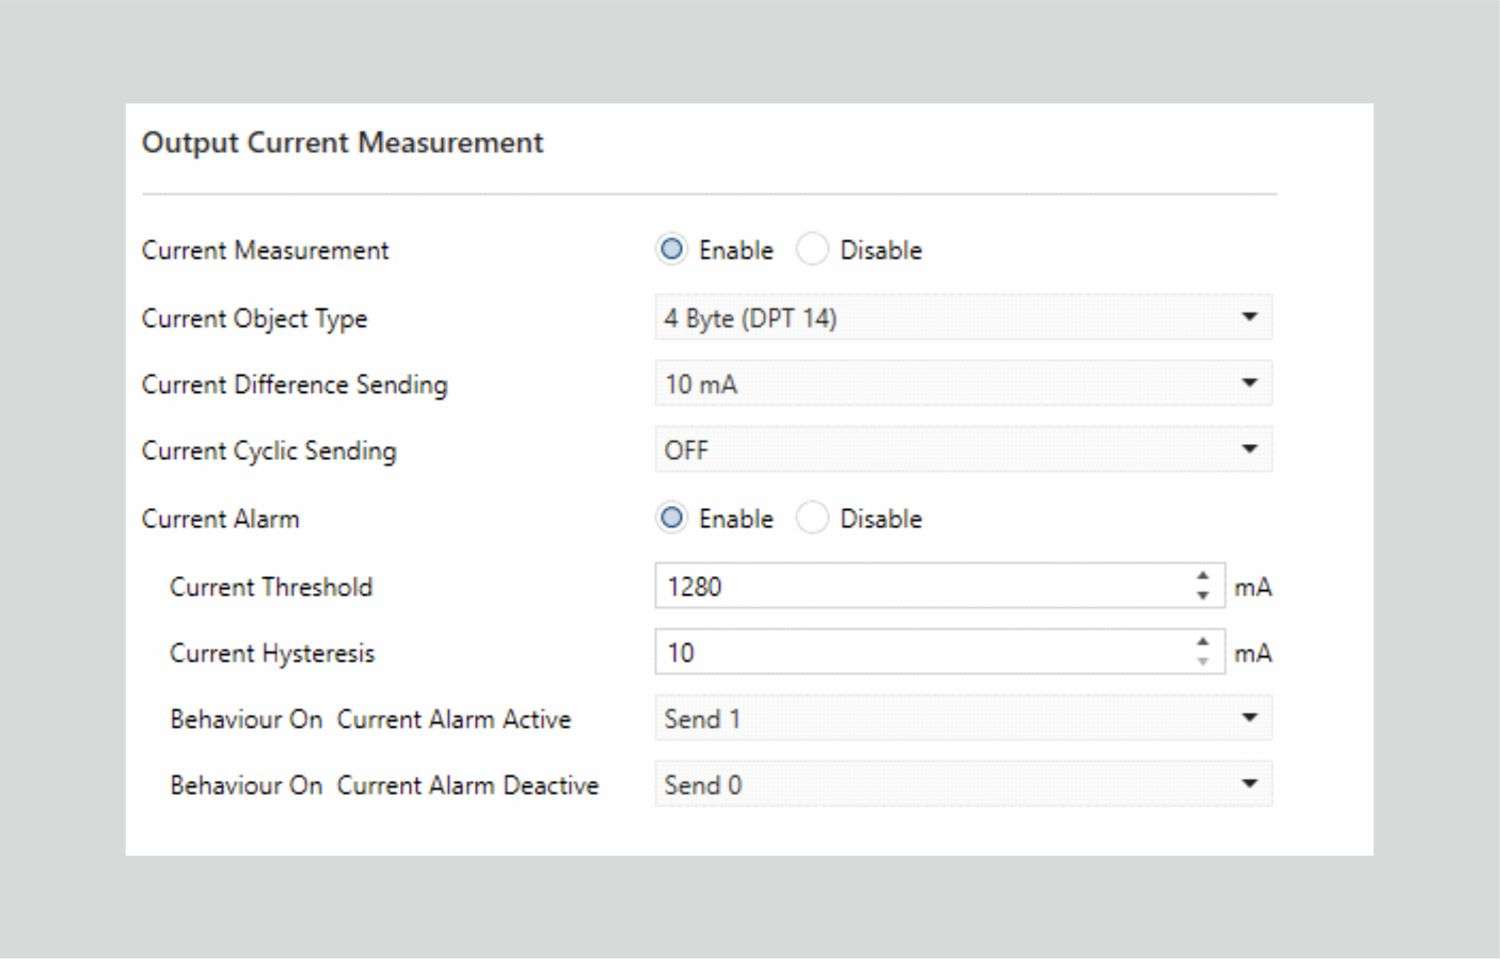Open Behaviour On Current Alarm Active dropdown

point(963,718)
